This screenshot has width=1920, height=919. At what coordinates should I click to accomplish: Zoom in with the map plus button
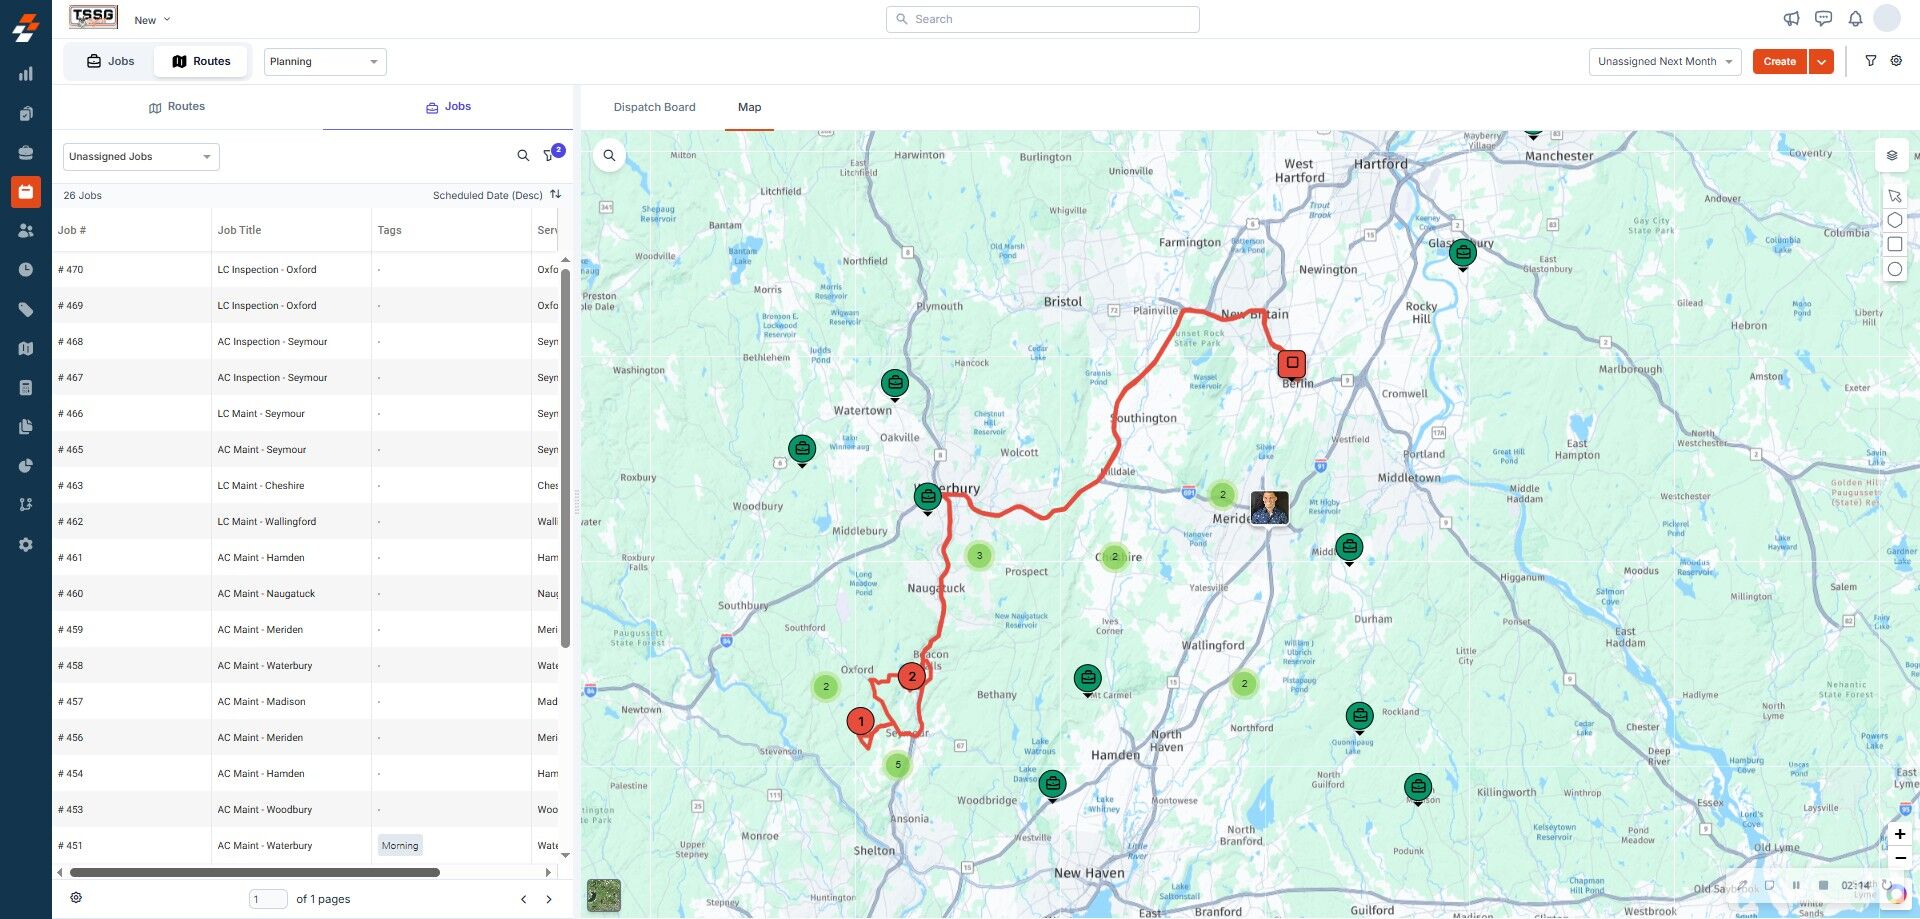tap(1900, 834)
